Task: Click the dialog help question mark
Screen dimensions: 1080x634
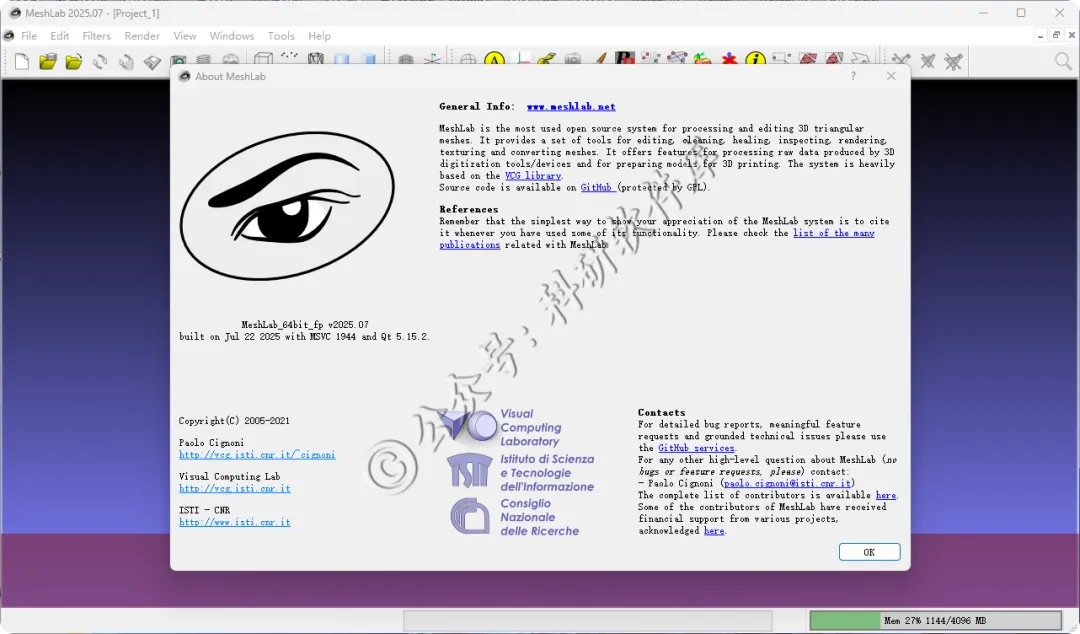Action: coord(853,76)
